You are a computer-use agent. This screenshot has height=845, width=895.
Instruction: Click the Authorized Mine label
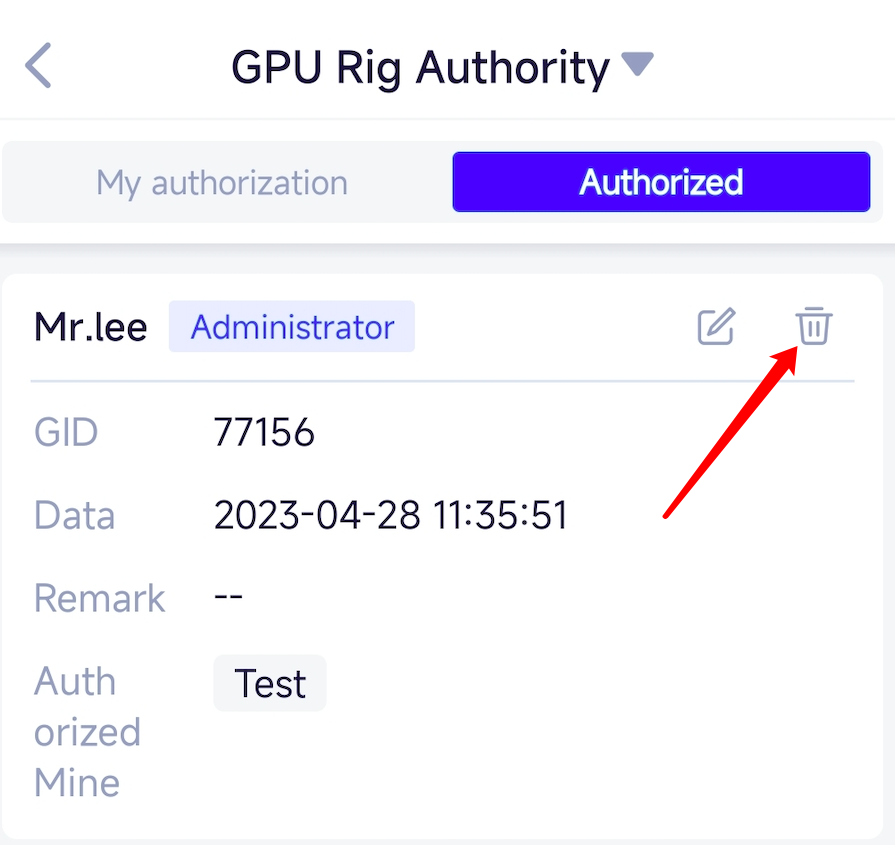point(87,732)
